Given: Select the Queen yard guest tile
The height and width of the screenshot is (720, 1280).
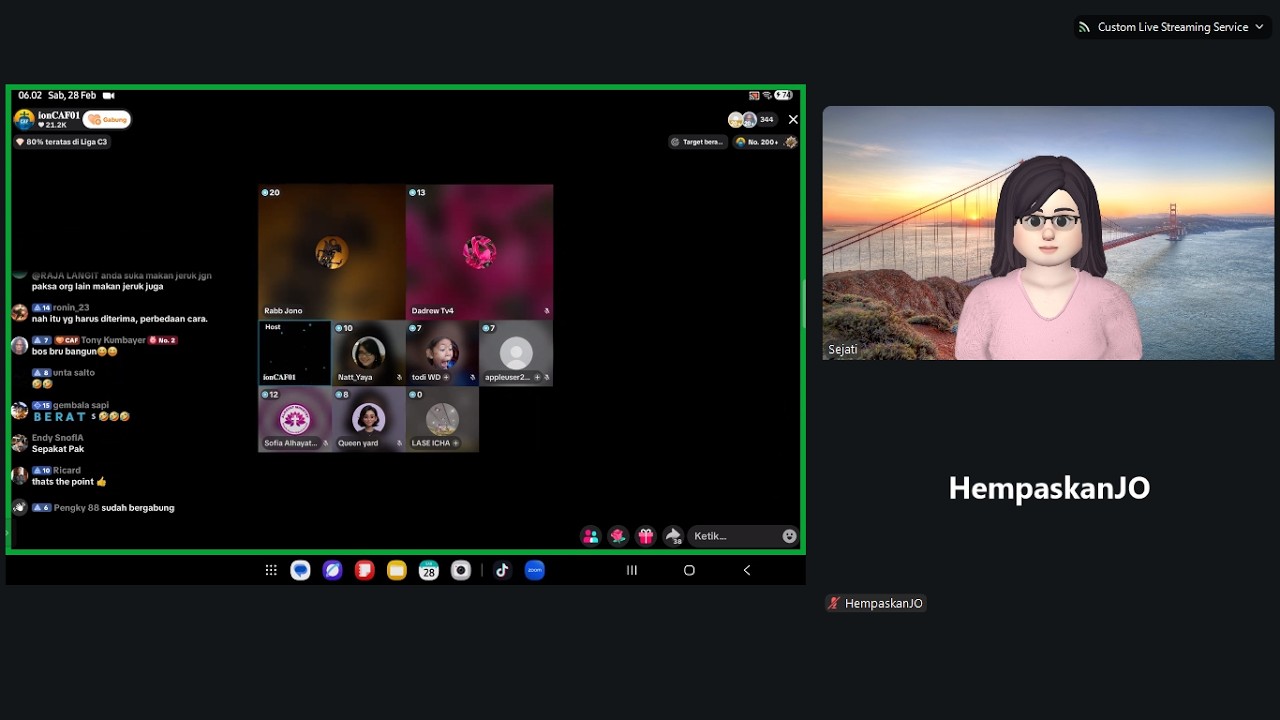Looking at the screenshot, I should pyautogui.click(x=368, y=420).
